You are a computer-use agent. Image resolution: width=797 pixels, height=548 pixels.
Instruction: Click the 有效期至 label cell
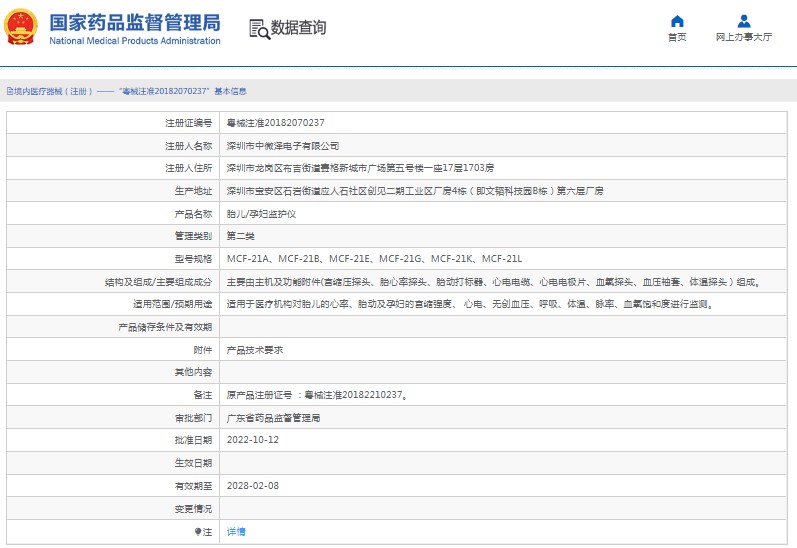(x=113, y=486)
